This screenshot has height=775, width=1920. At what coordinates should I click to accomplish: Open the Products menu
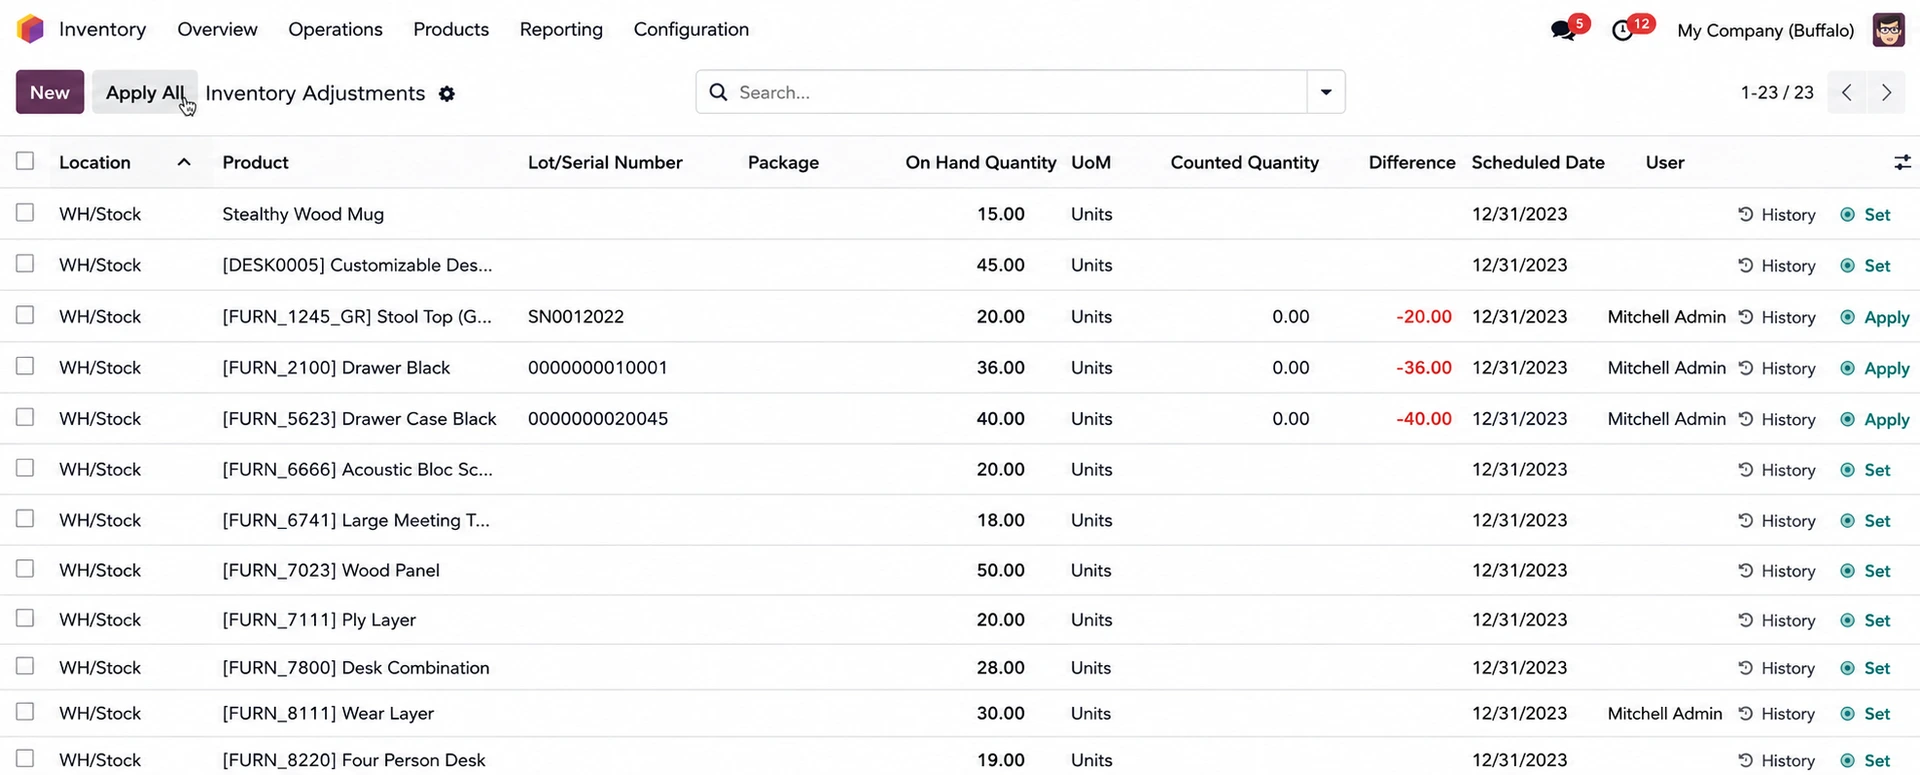[x=451, y=29]
